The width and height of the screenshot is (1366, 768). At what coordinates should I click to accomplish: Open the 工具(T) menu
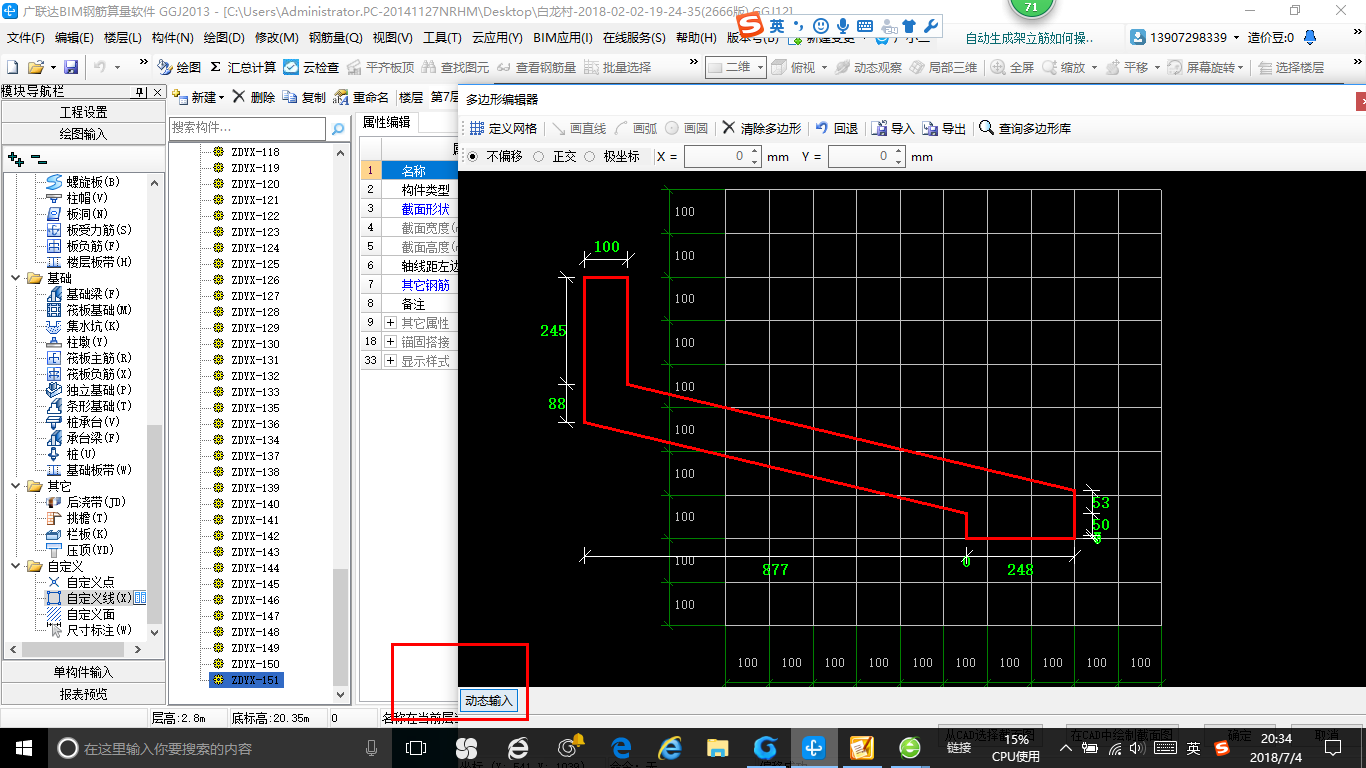point(442,37)
